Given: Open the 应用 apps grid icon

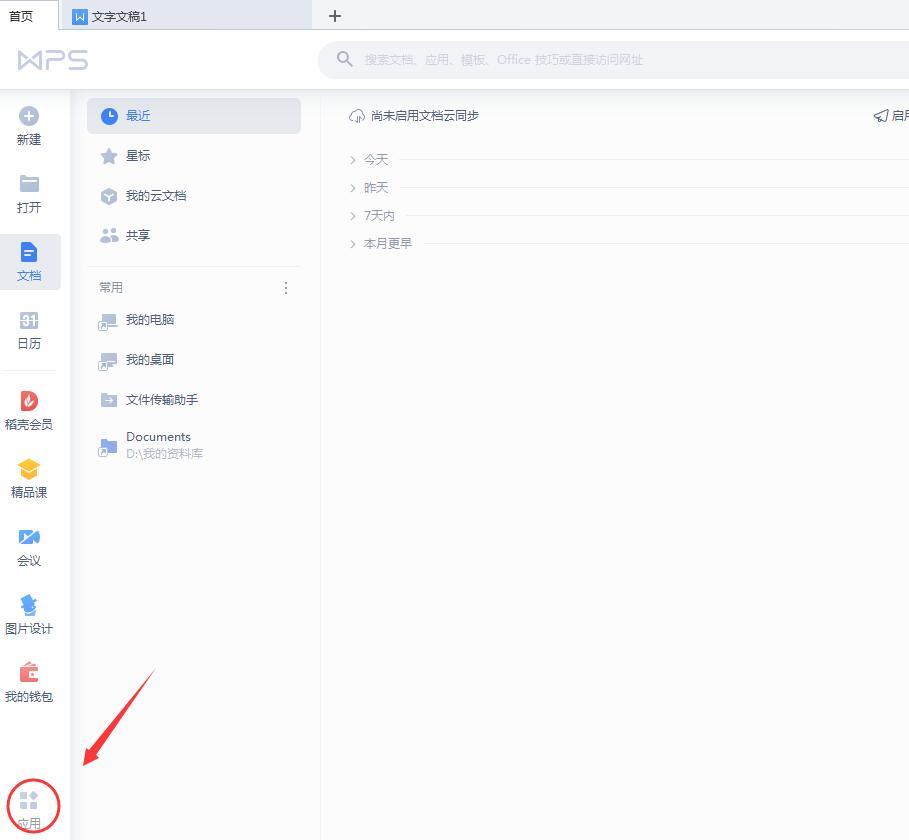Looking at the screenshot, I should tap(28, 801).
